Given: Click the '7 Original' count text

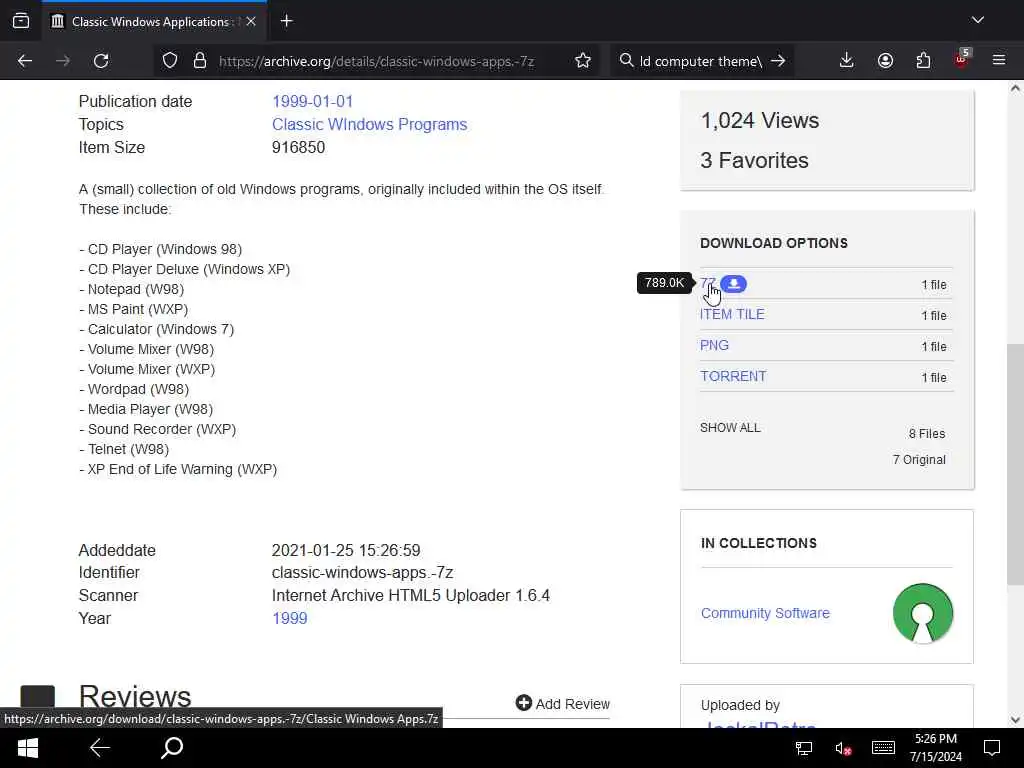Looking at the screenshot, I should (919, 460).
